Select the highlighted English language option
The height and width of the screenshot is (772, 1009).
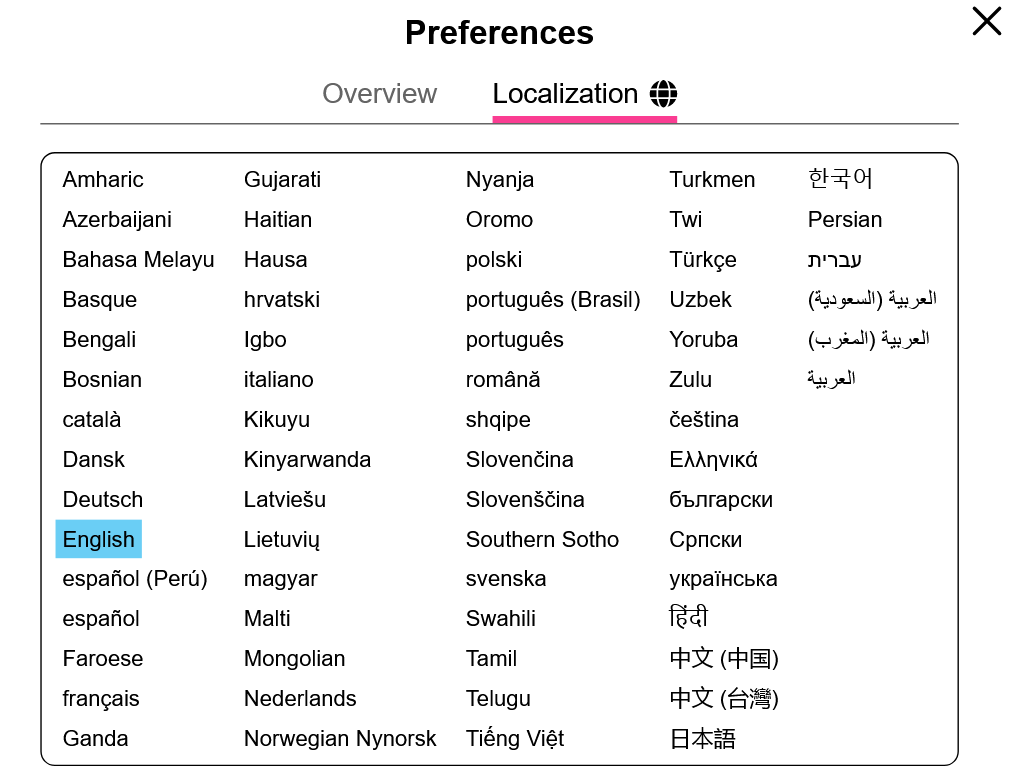pyautogui.click(x=98, y=539)
